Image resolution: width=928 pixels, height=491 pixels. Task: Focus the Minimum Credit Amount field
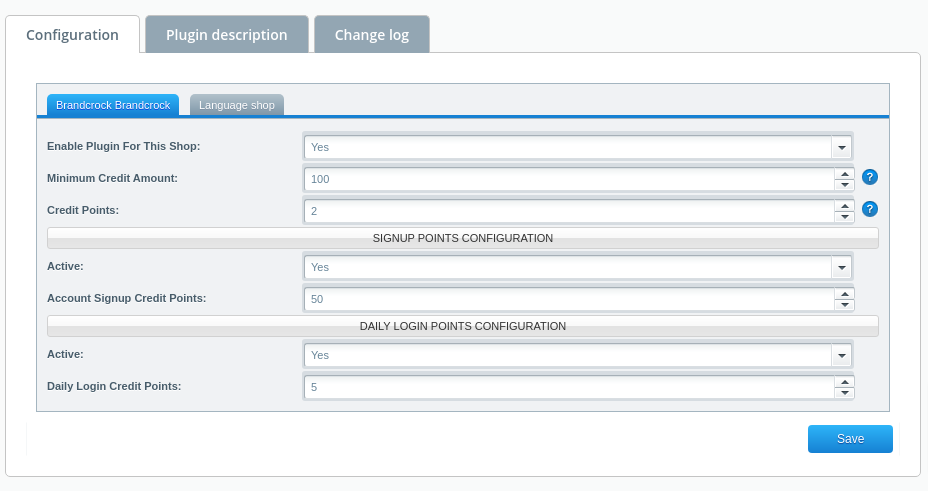[569, 179]
